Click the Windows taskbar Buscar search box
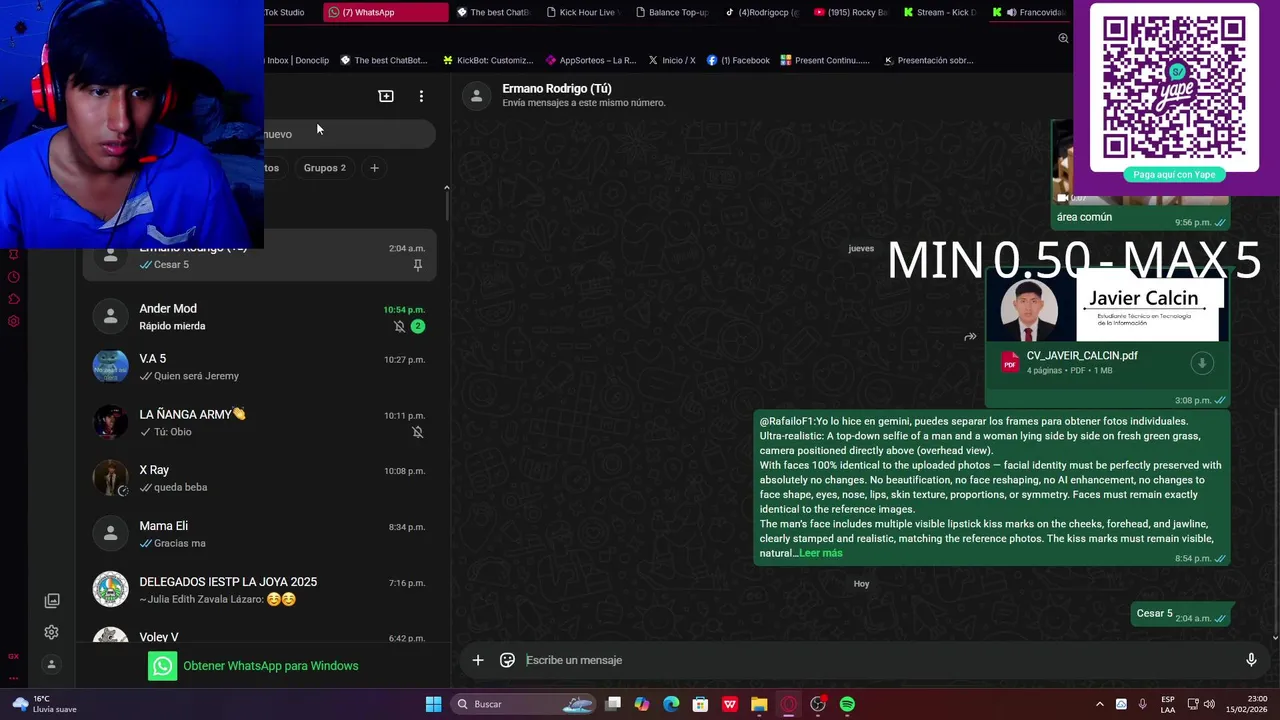 pyautogui.click(x=524, y=704)
